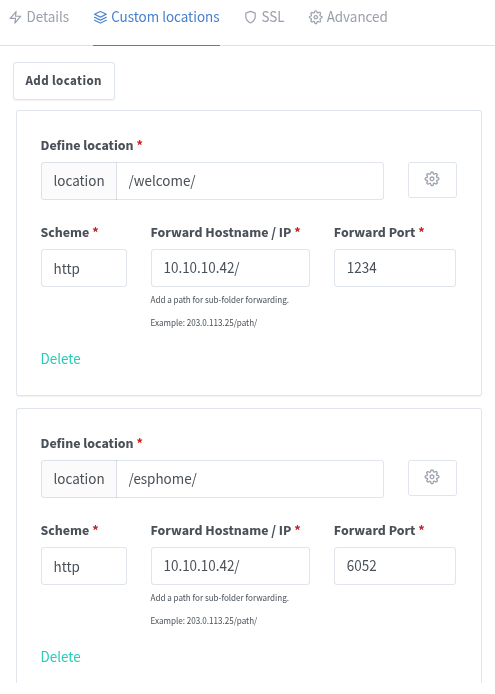
Task: Select the Custom locations tab
Action: [156, 17]
